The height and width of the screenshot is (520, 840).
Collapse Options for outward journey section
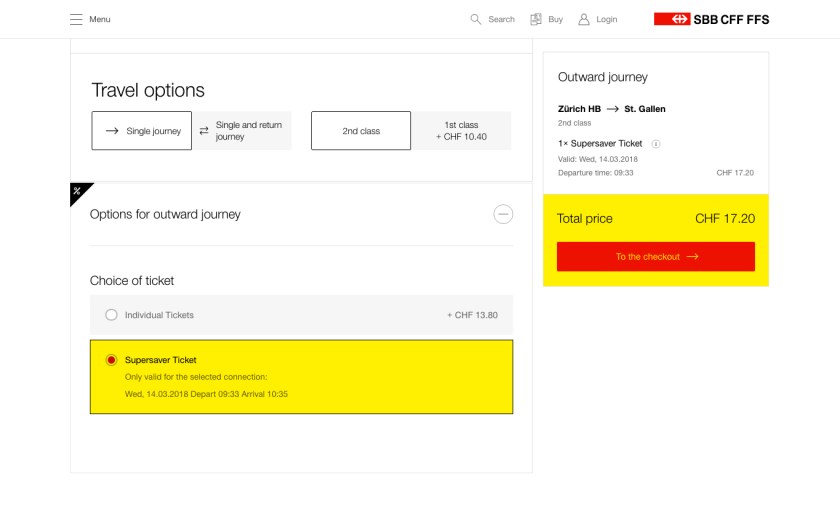point(503,214)
